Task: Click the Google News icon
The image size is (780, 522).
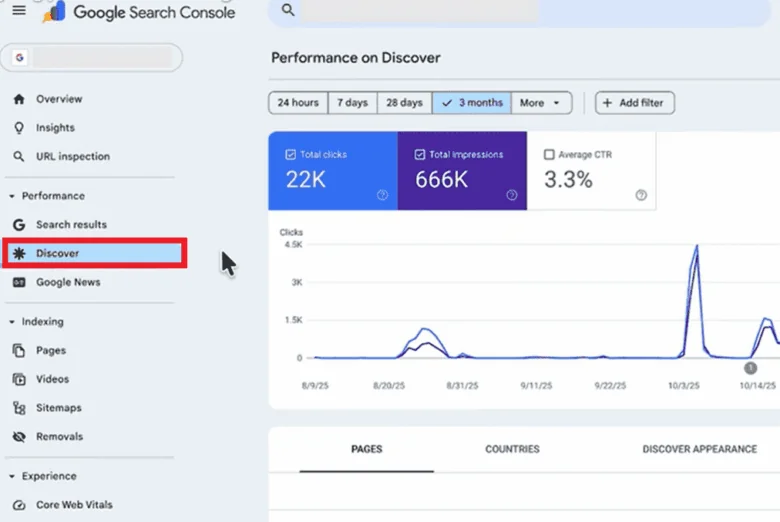Action: point(19,282)
